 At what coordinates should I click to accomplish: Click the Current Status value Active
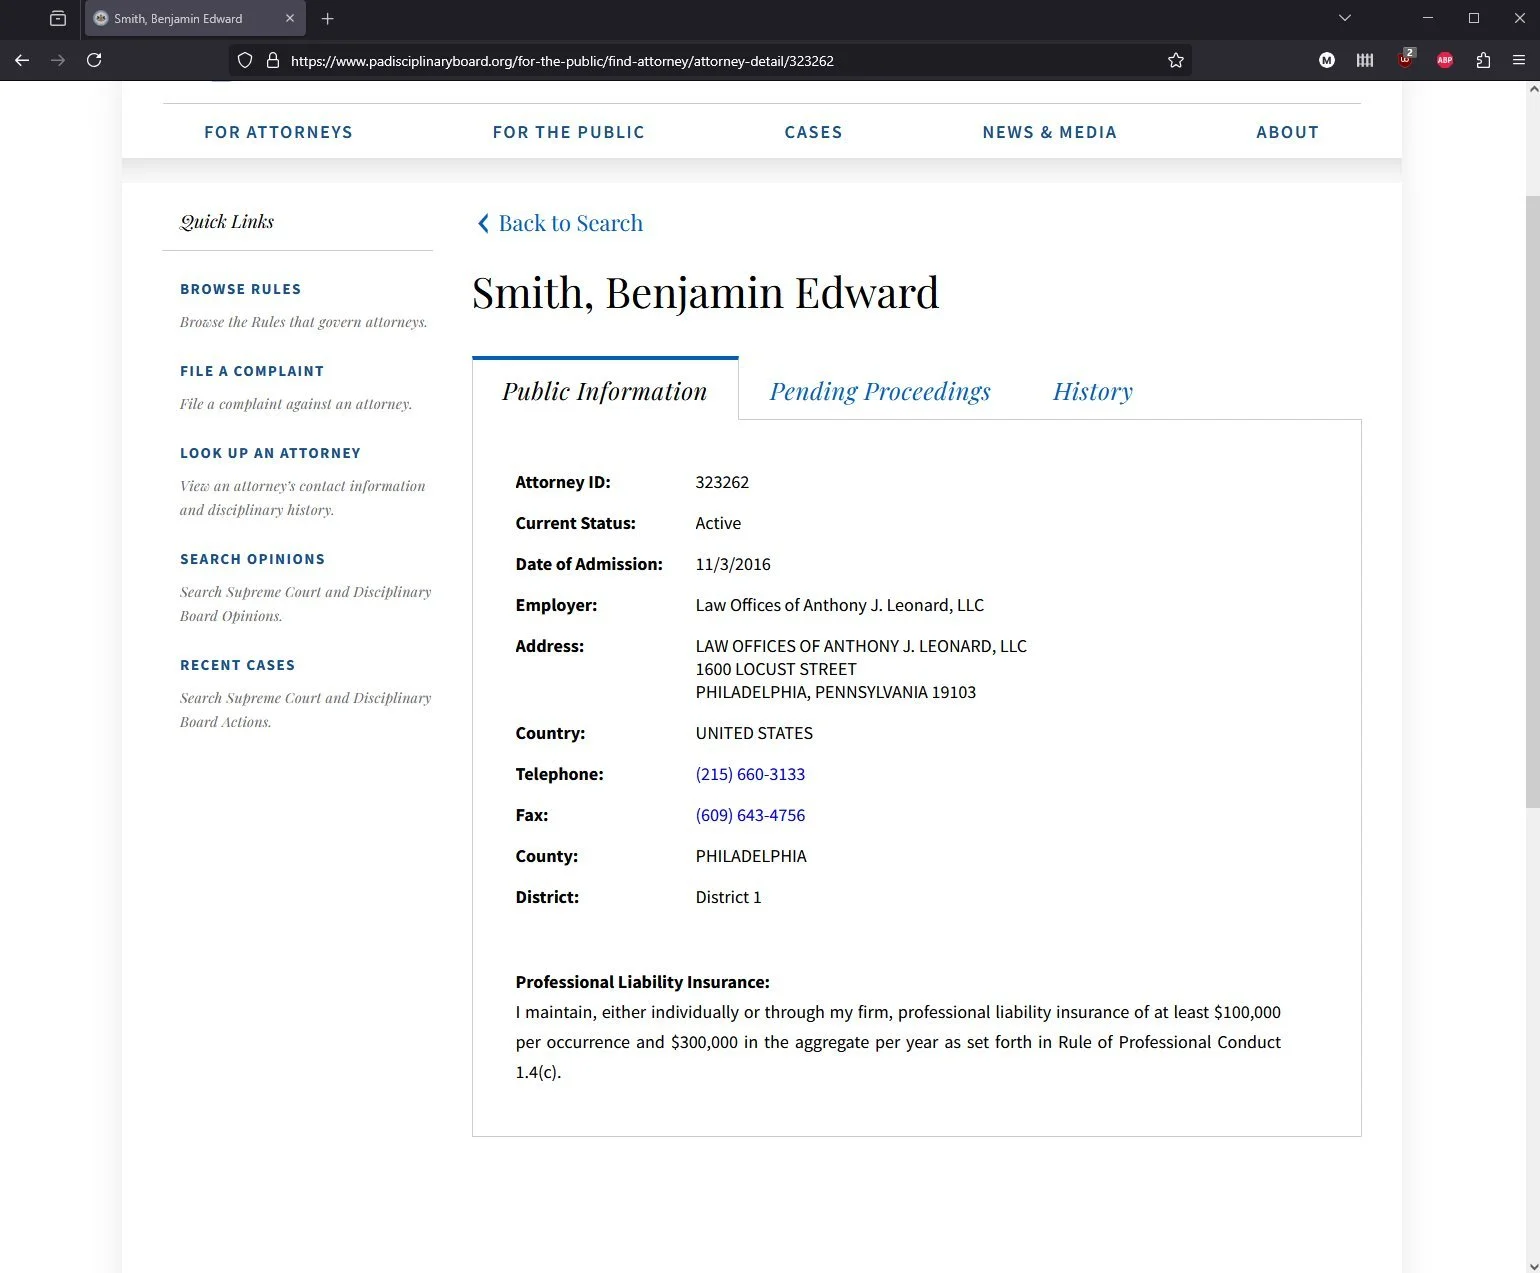(718, 523)
